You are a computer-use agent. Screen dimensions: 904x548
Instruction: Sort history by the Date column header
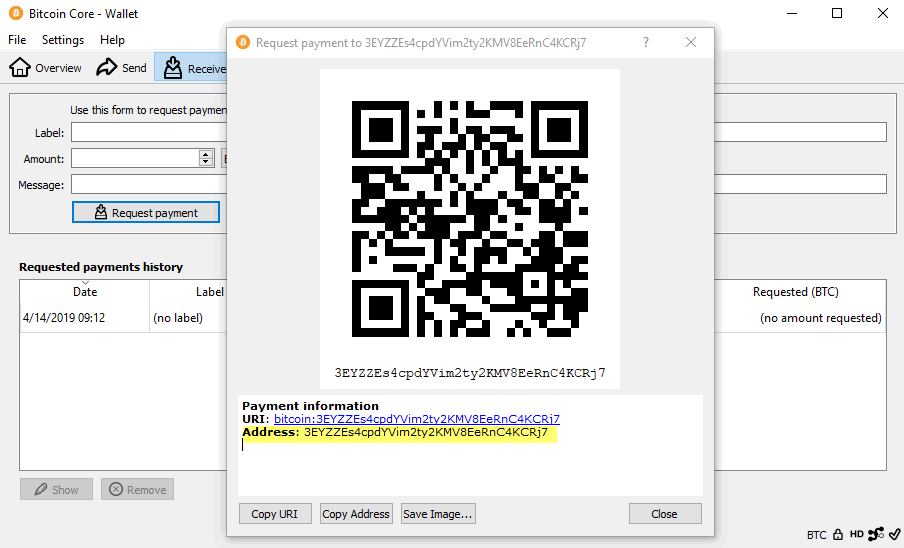[85, 292]
